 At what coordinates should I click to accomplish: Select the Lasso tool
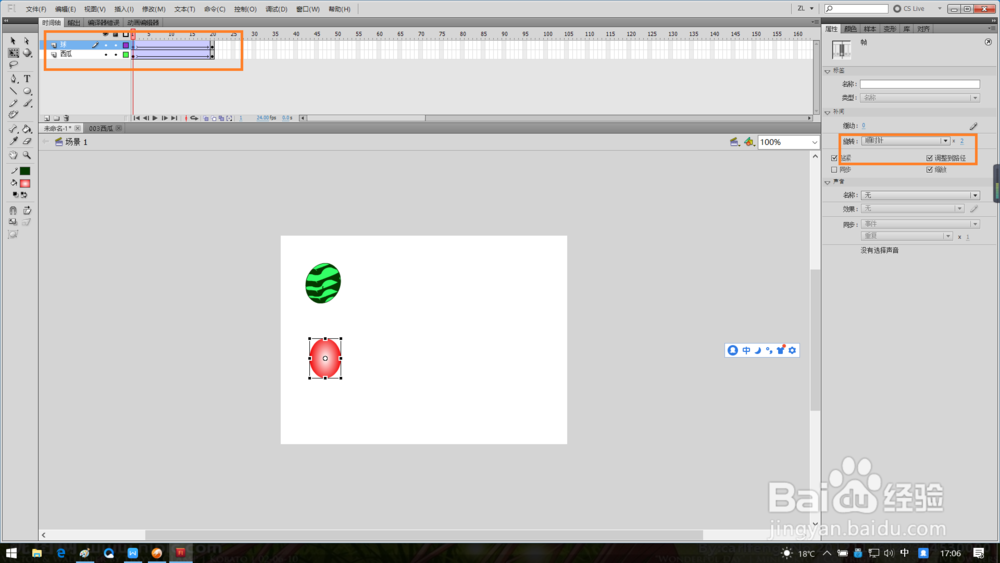(x=13, y=65)
